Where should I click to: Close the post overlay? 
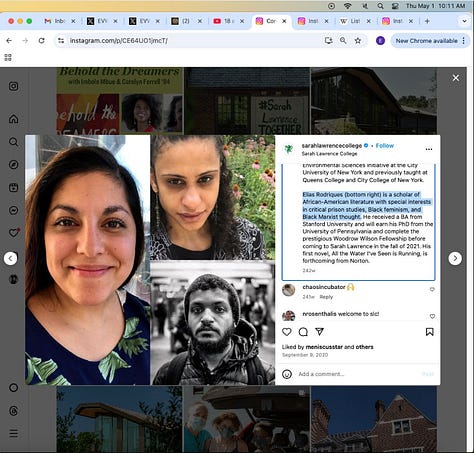(456, 78)
